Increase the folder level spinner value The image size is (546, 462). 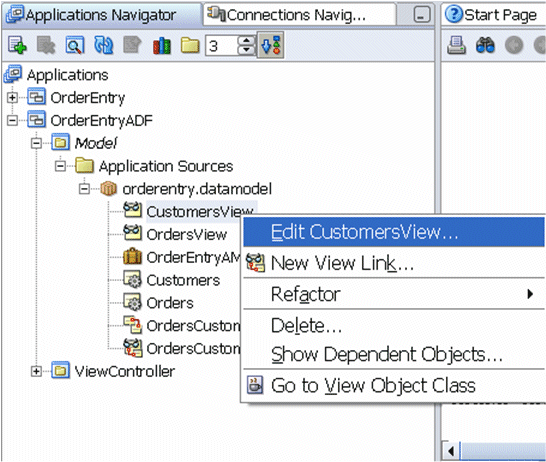point(247,40)
